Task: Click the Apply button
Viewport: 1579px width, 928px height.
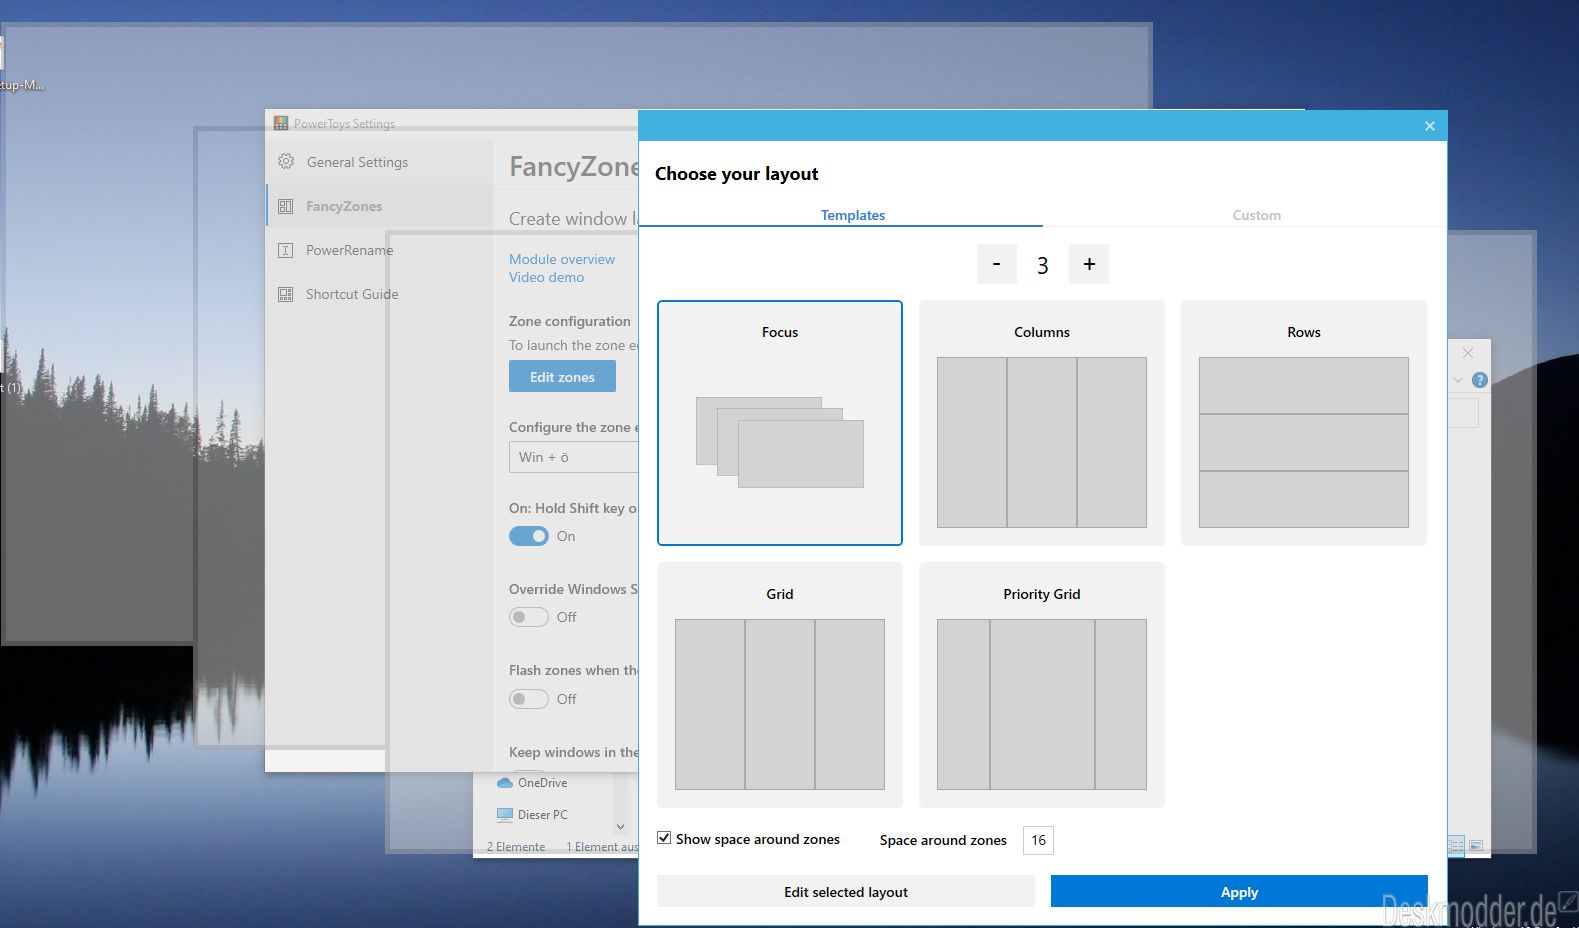Action: point(1239,891)
